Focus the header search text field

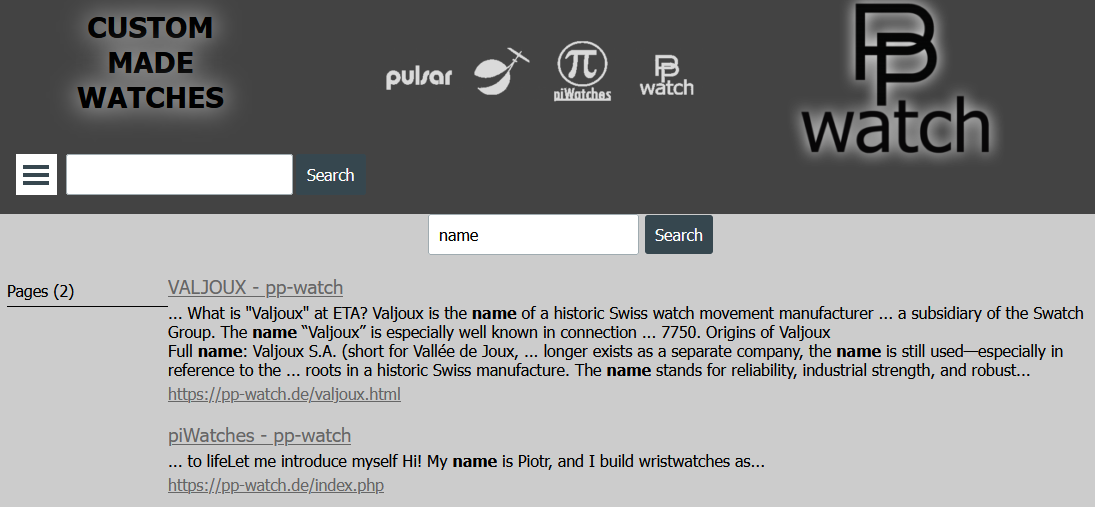[179, 175]
